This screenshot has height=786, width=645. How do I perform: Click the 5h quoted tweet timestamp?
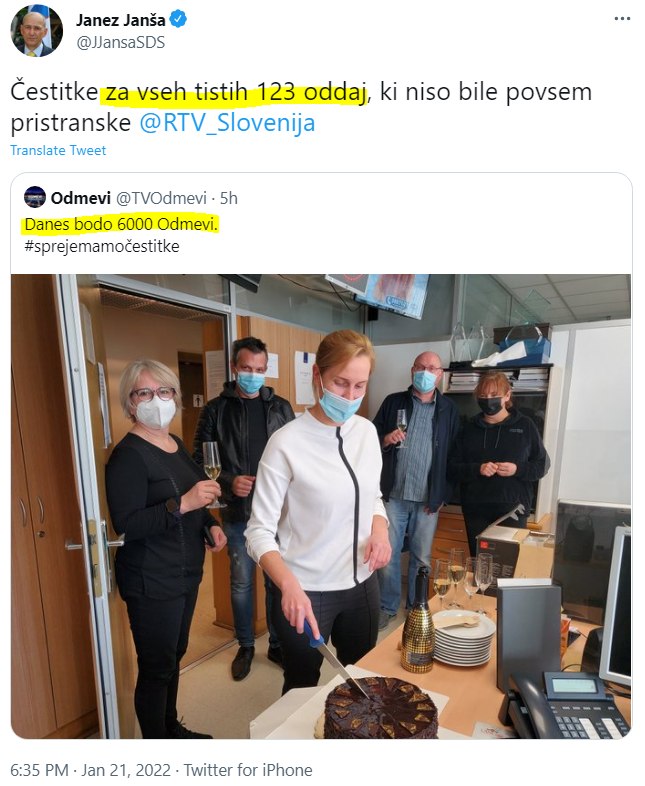click(229, 198)
